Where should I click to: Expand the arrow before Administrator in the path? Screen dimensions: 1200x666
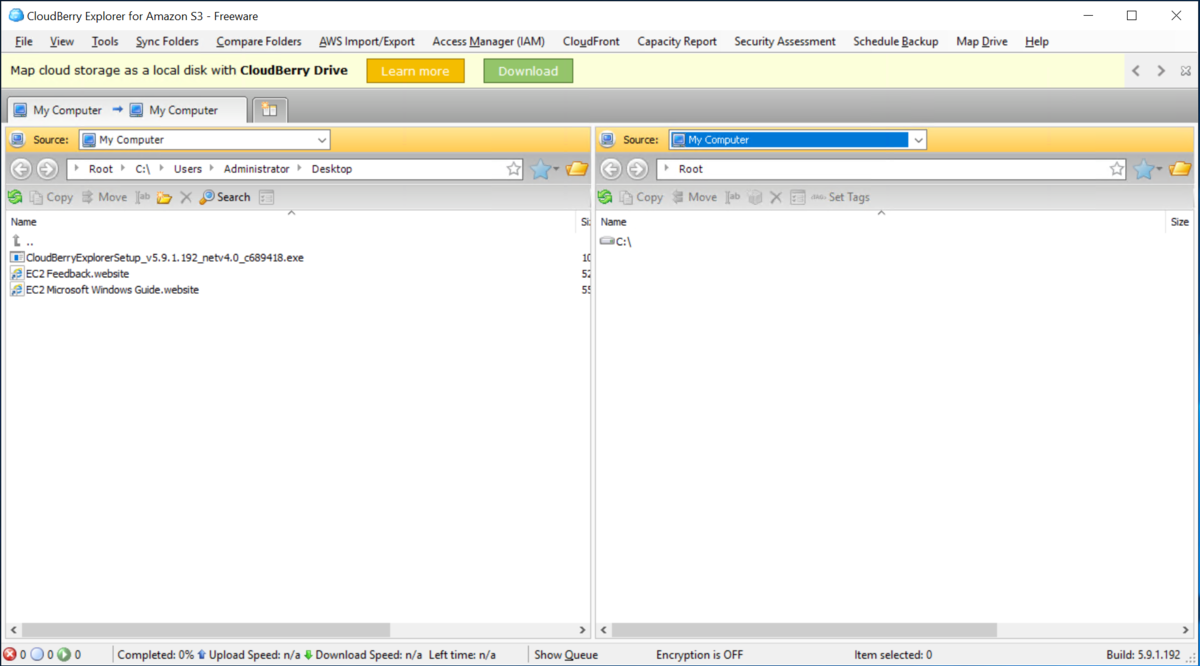tap(212, 169)
